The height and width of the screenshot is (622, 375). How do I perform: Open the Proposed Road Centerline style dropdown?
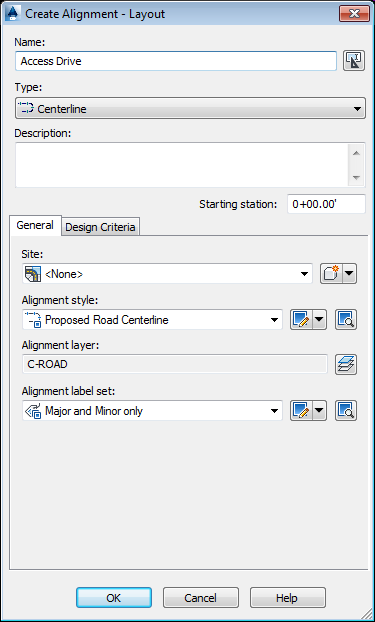click(x=152, y=320)
